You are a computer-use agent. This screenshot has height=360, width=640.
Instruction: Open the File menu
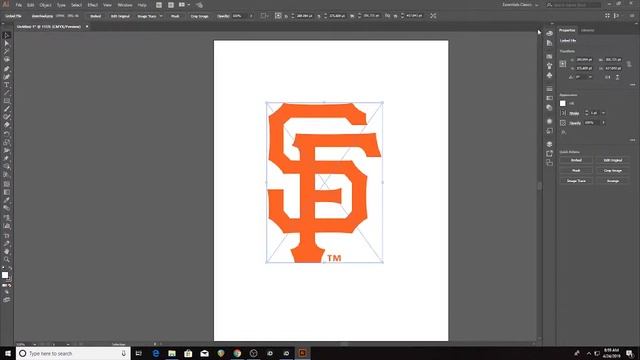[x=18, y=5]
